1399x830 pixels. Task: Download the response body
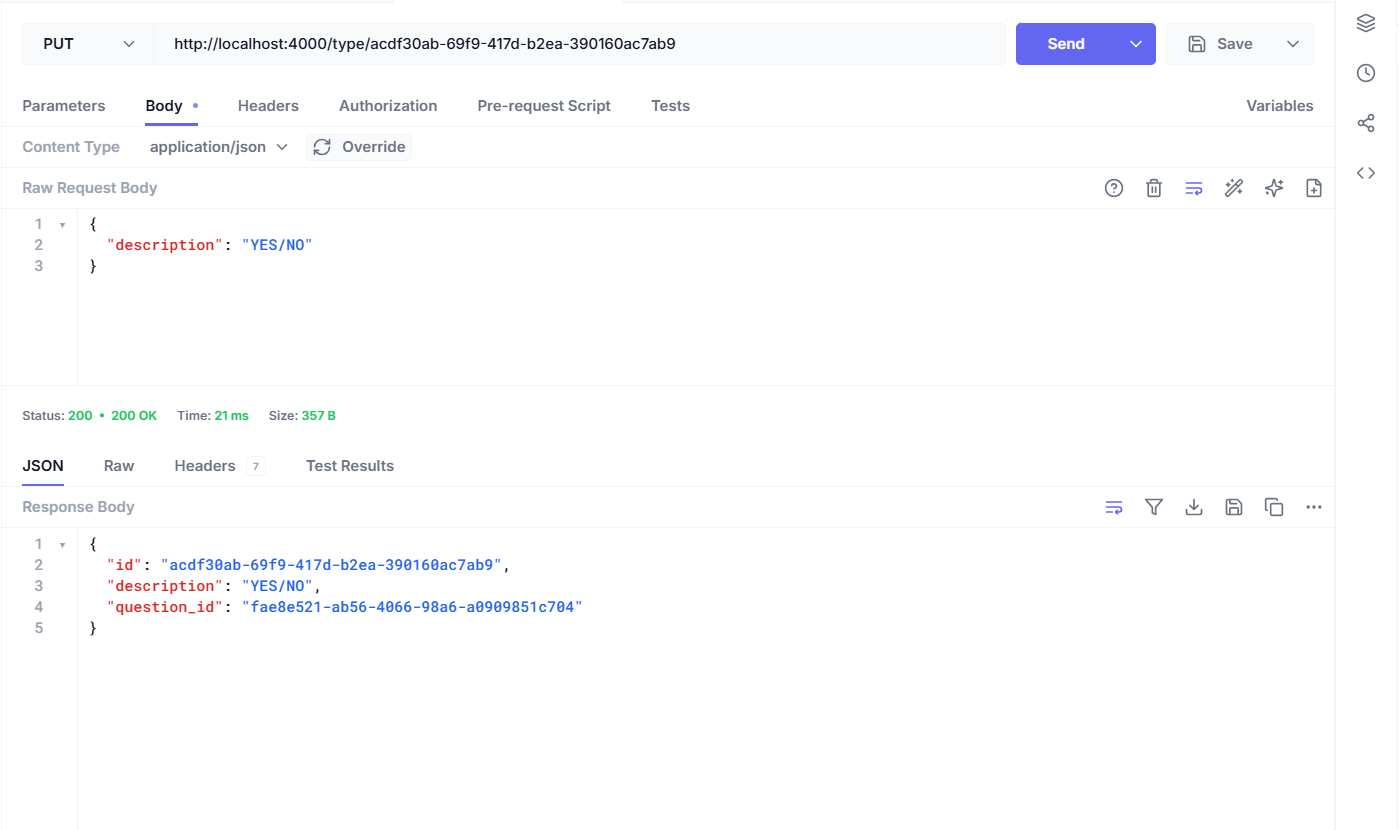[x=1193, y=507]
